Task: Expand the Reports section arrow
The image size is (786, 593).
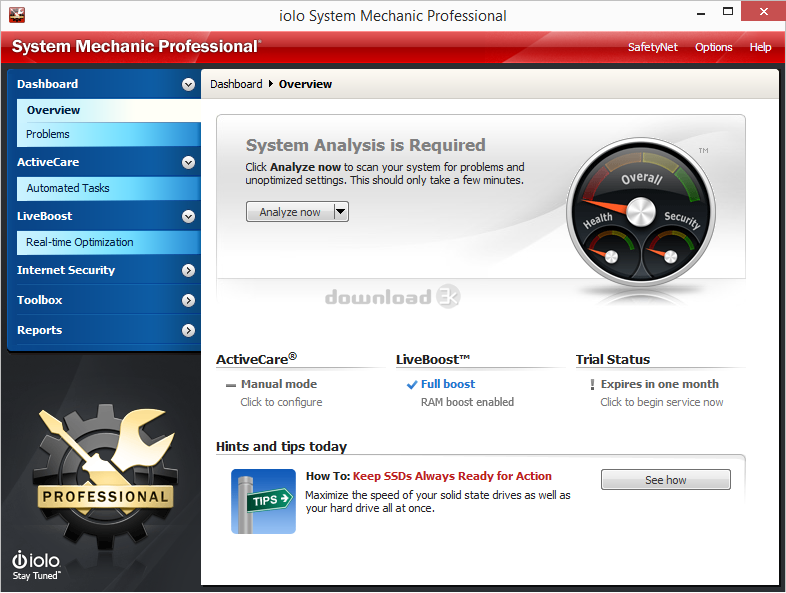Action: 188,330
